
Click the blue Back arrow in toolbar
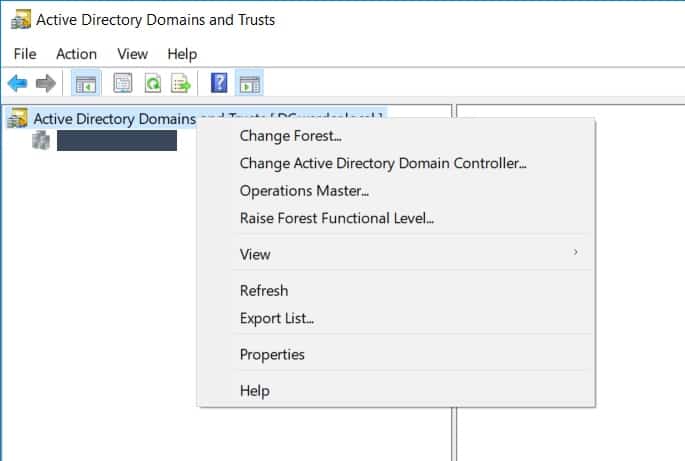click(17, 83)
